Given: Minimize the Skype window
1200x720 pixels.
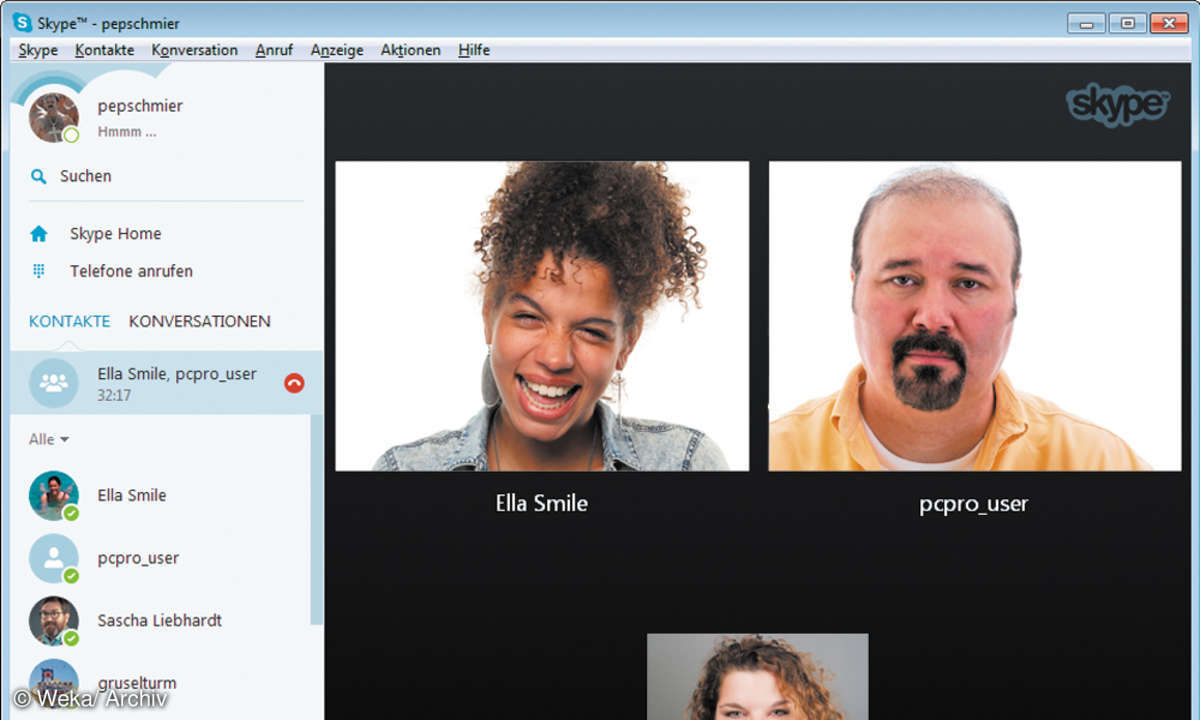Looking at the screenshot, I should click(1086, 22).
